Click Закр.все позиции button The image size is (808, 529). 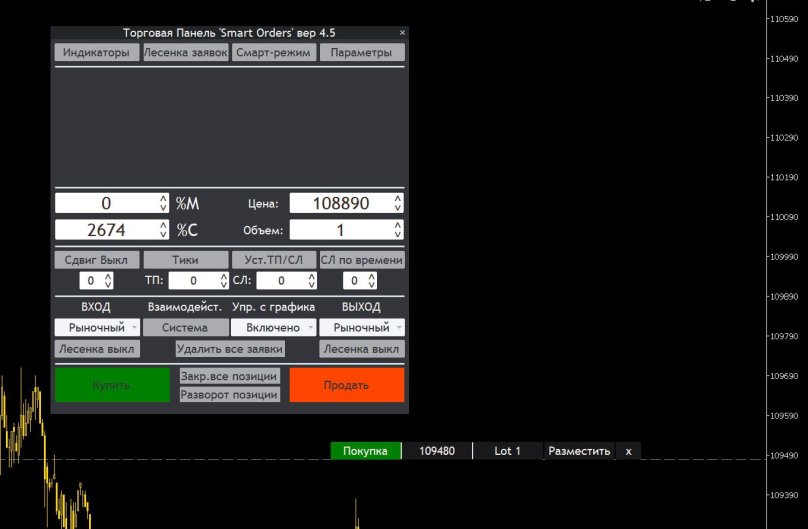[229, 377]
